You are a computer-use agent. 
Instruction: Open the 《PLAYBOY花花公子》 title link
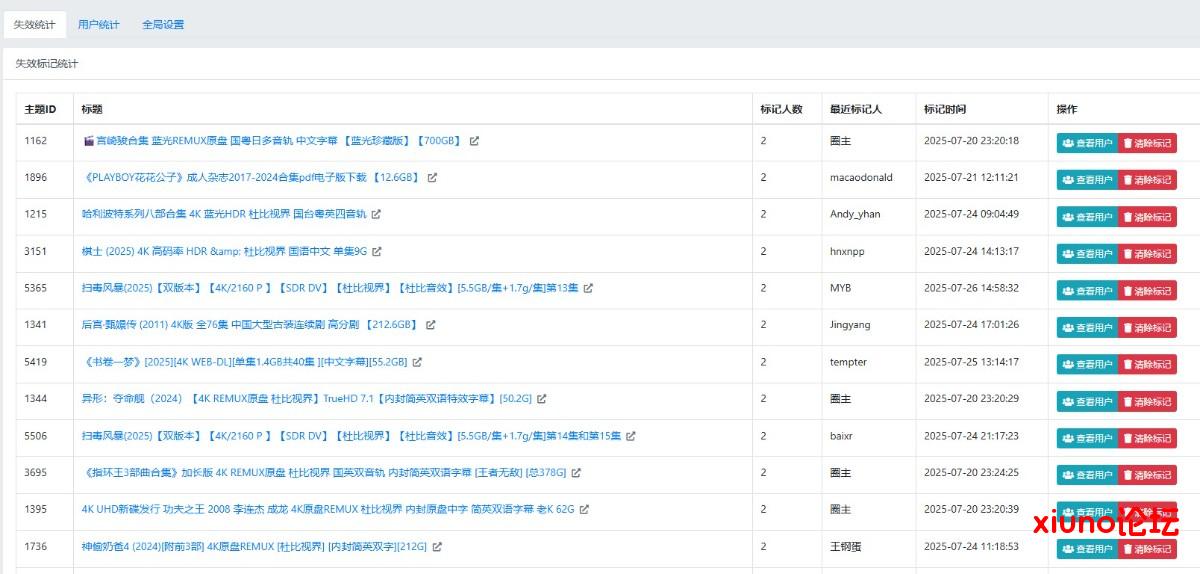250,178
